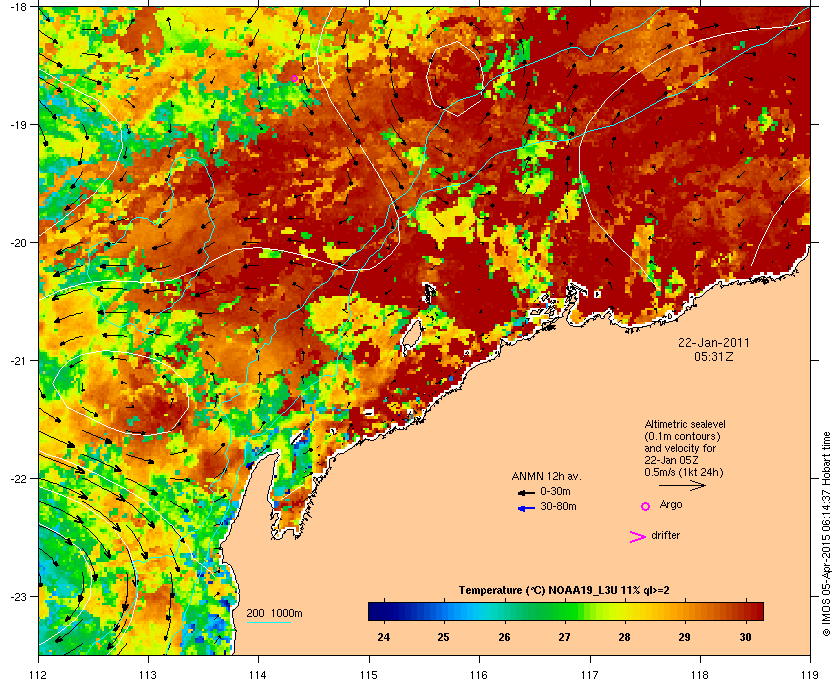Click the -18 latitude axis label
This screenshot has width=840, height=680.
[19, 6]
